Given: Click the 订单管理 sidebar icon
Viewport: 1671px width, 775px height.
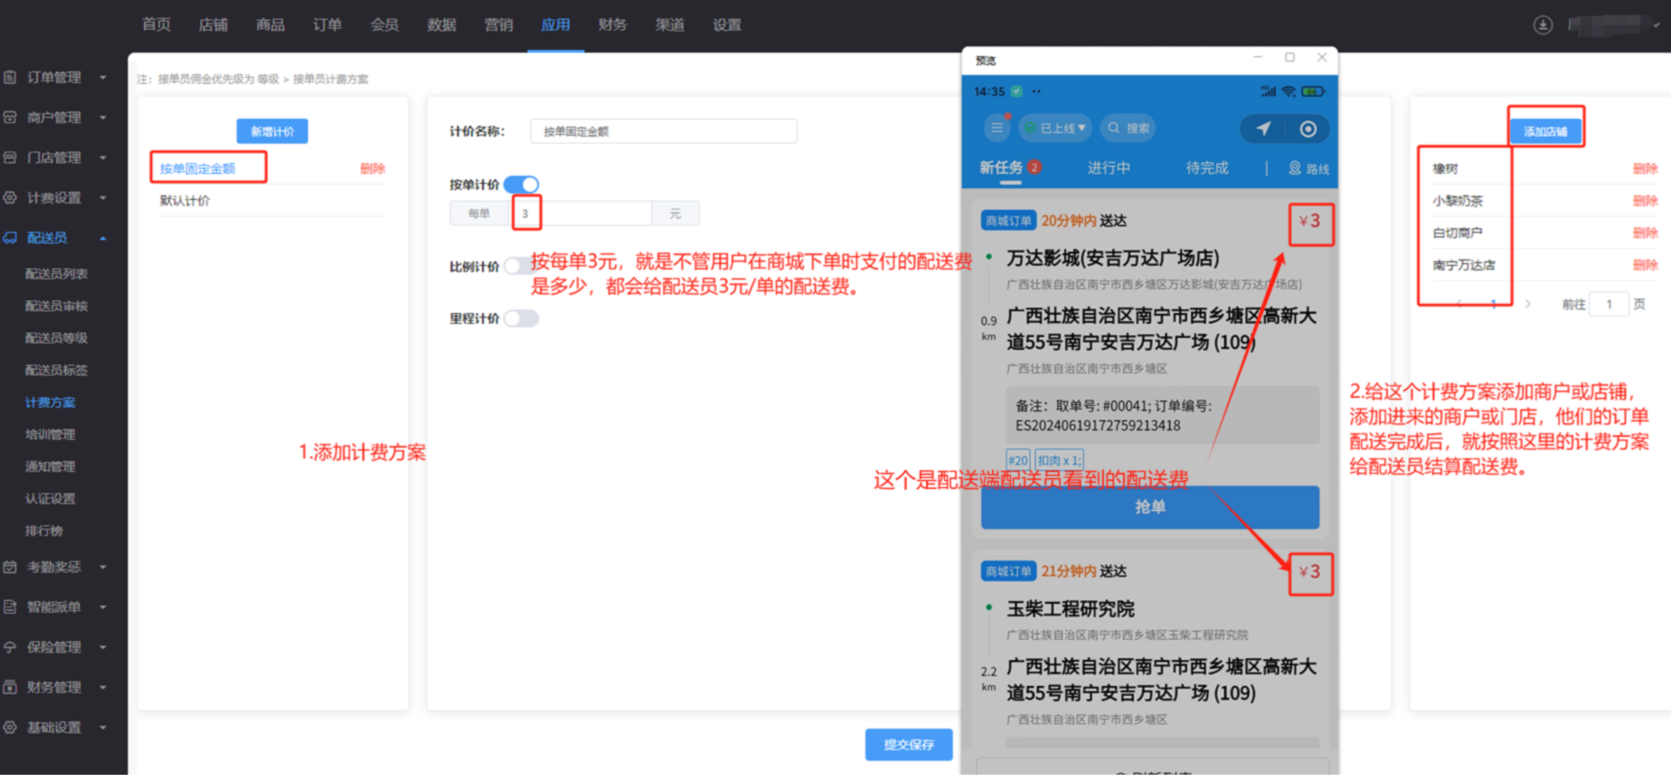Looking at the screenshot, I should pyautogui.click(x=10, y=77).
